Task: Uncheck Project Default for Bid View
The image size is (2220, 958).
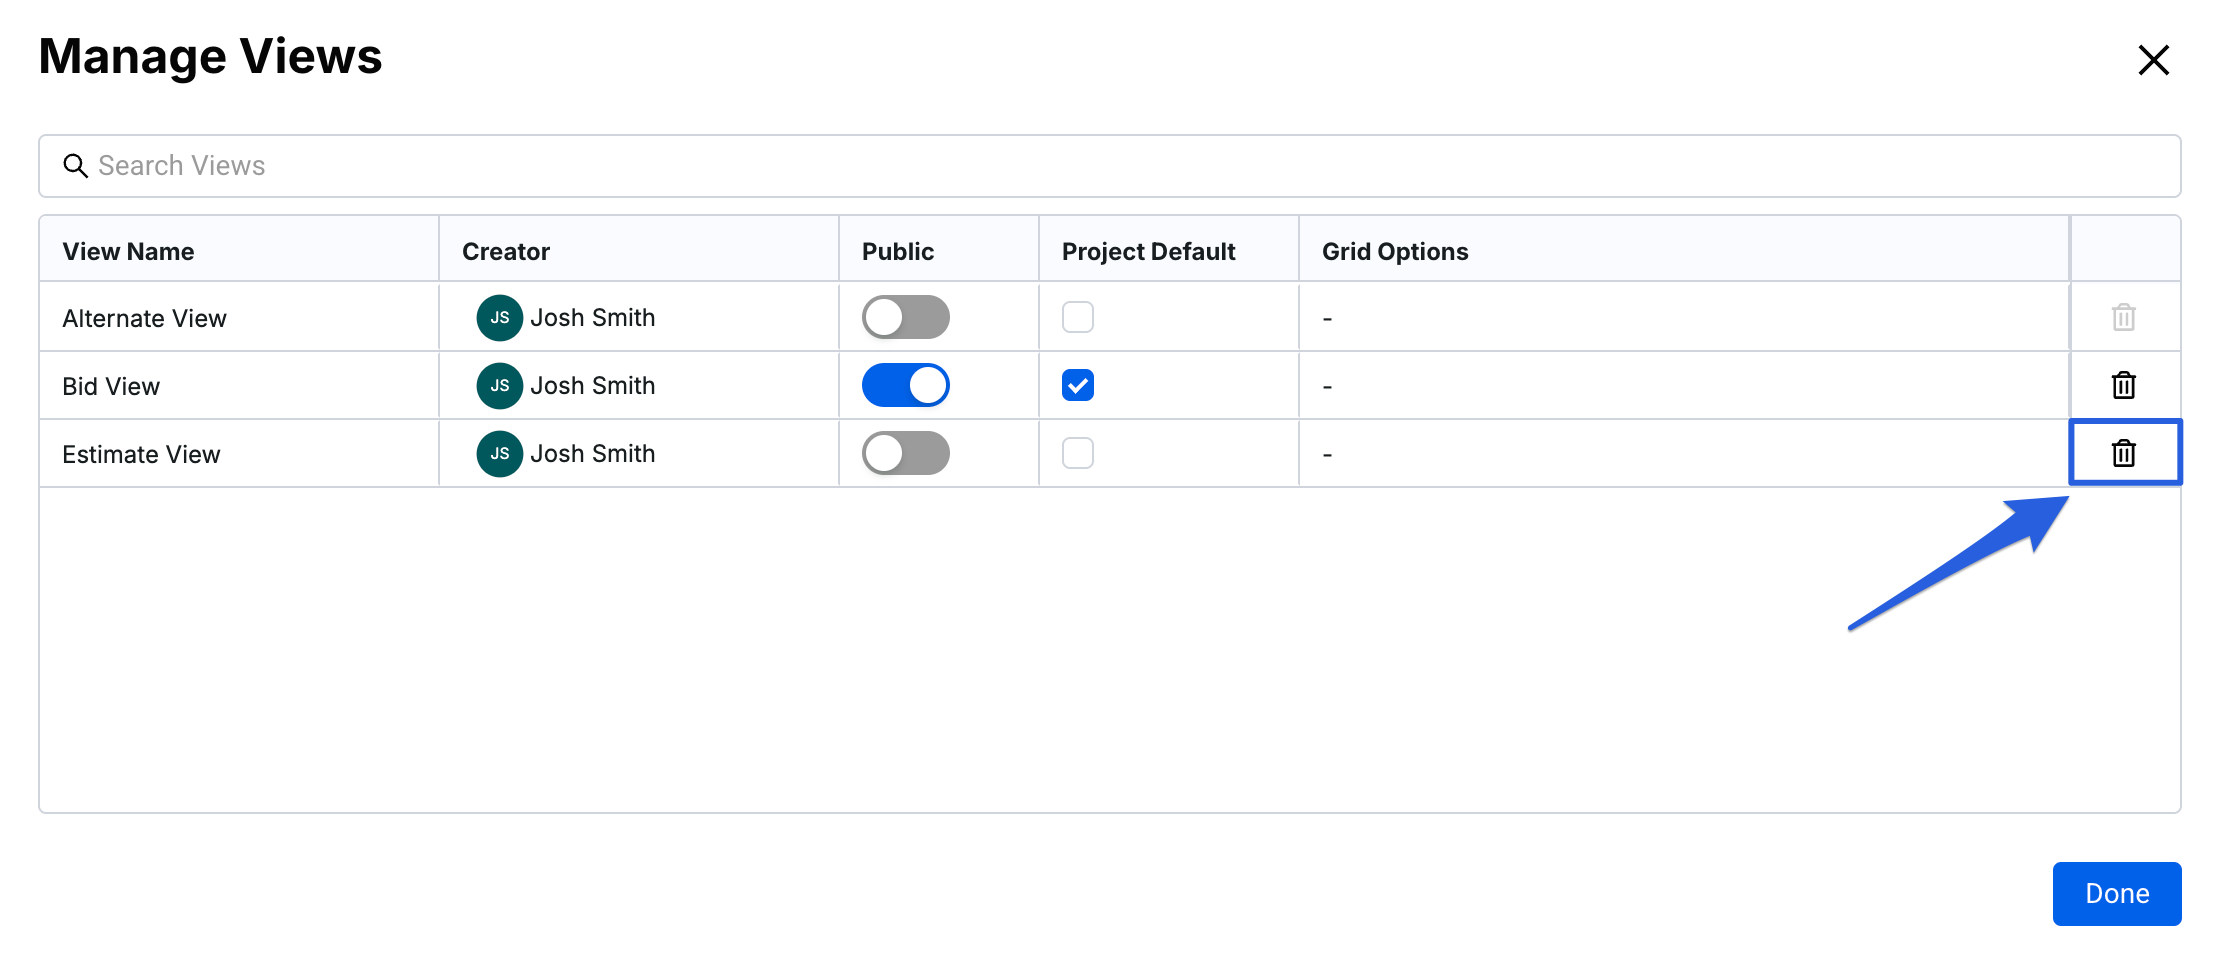Action: pos(1077,385)
